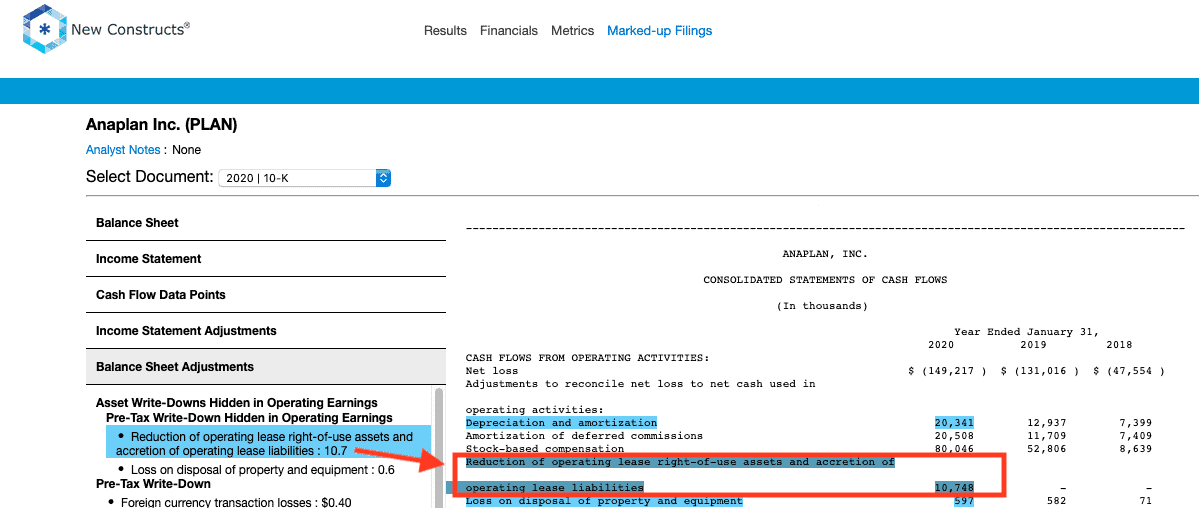Click the Anaplan Inc. (PLAN) heading

pyautogui.click(x=161, y=125)
